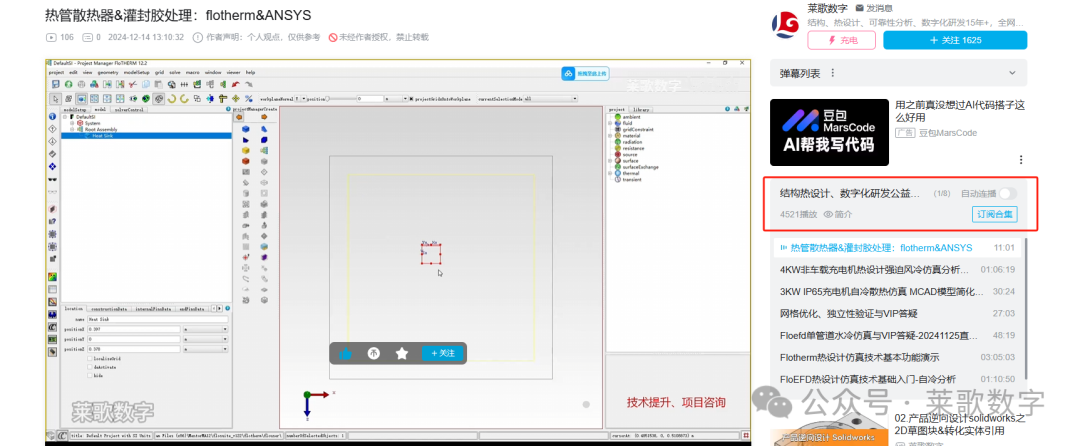This screenshot has width=1080, height=446.
Task: Open the positionZ unit dropdown
Action: point(205,349)
